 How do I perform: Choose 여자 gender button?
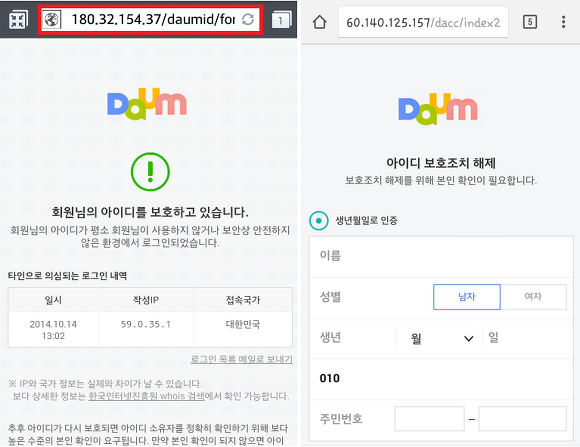[533, 297]
